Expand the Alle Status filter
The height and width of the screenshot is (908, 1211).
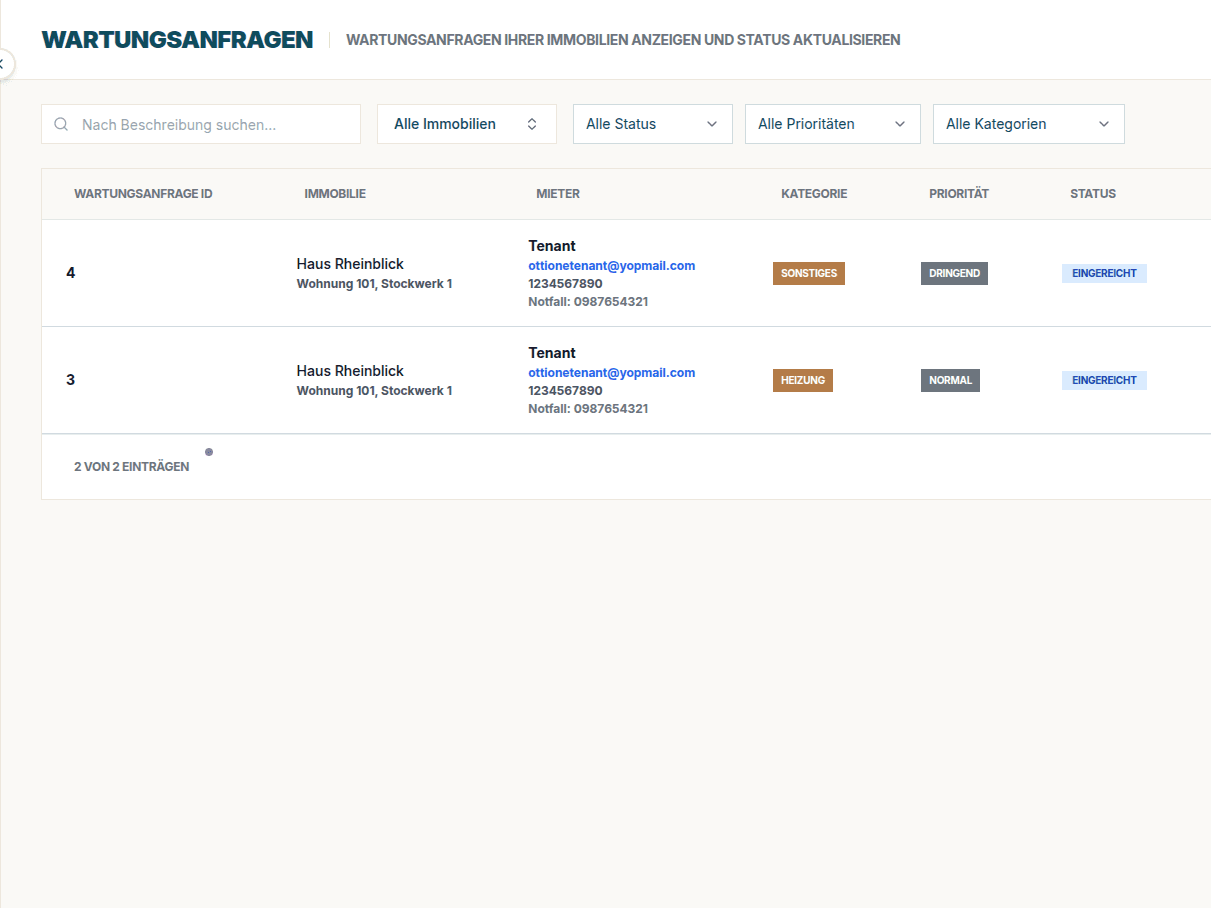point(652,124)
